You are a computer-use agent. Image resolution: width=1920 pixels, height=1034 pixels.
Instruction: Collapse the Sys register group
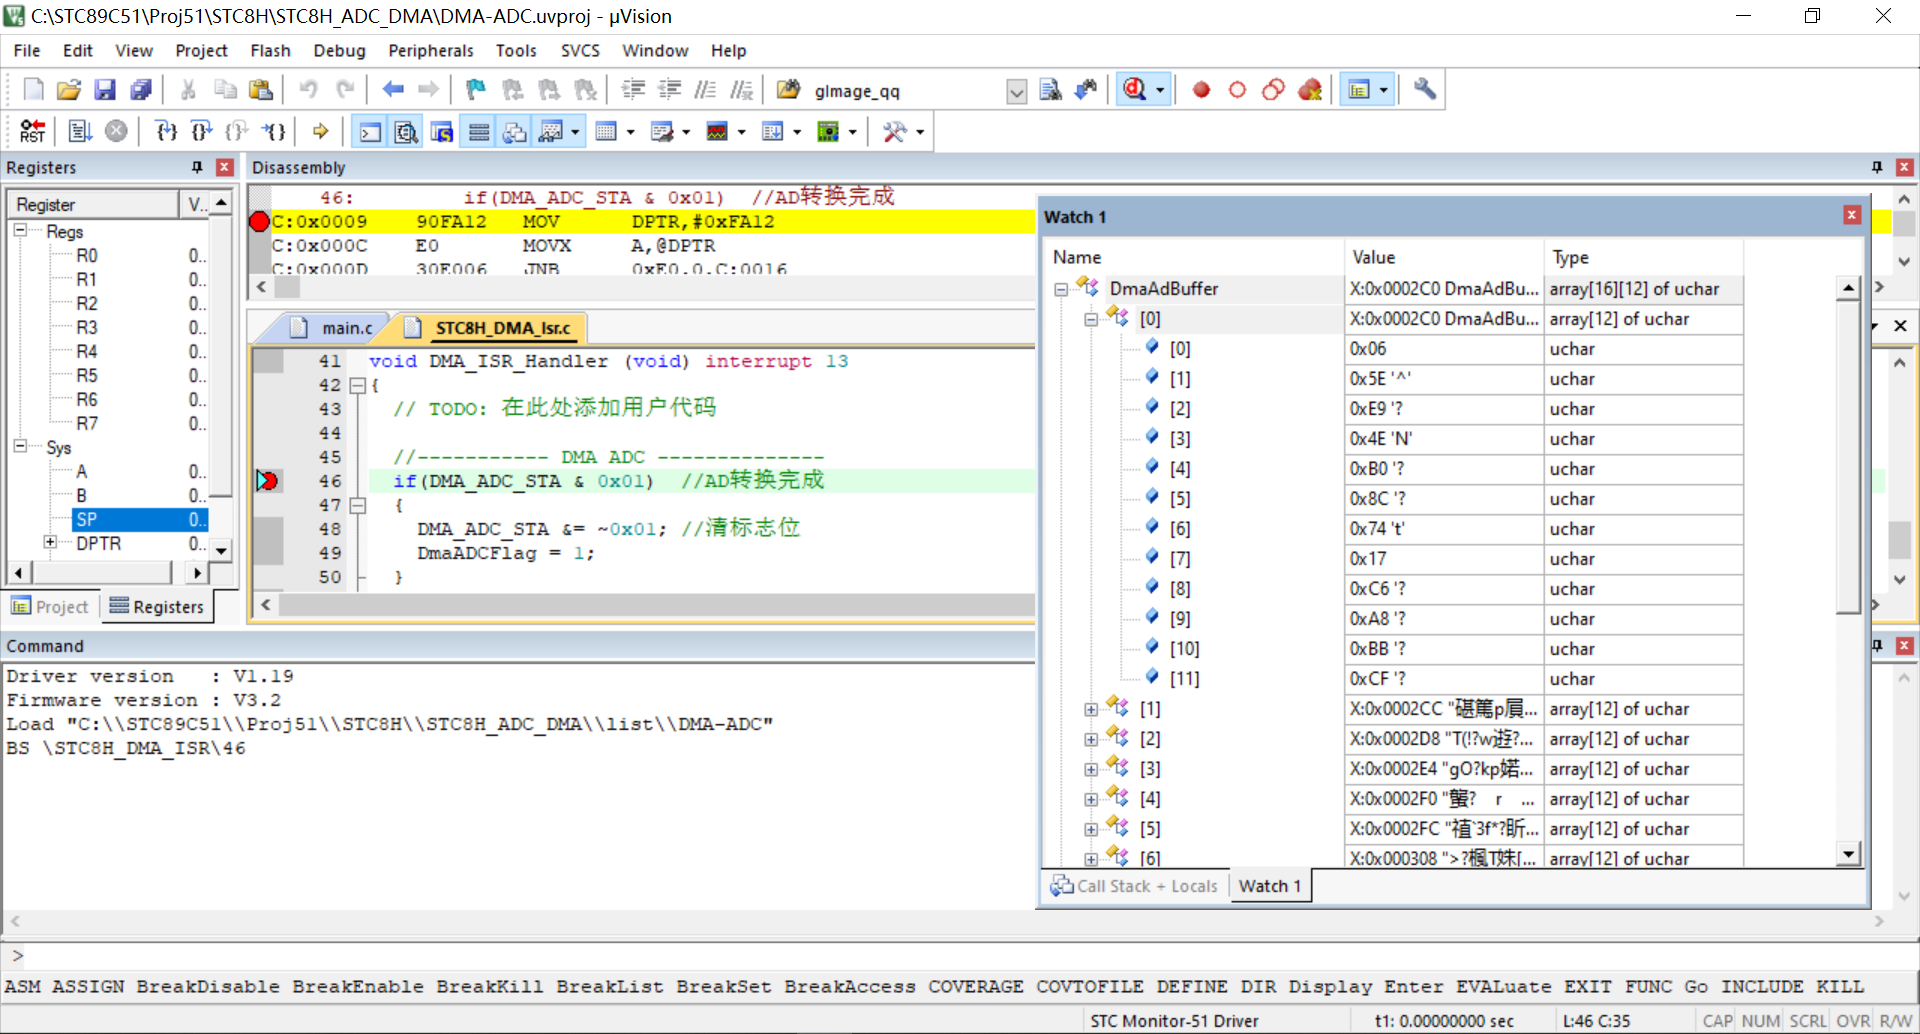[20, 446]
